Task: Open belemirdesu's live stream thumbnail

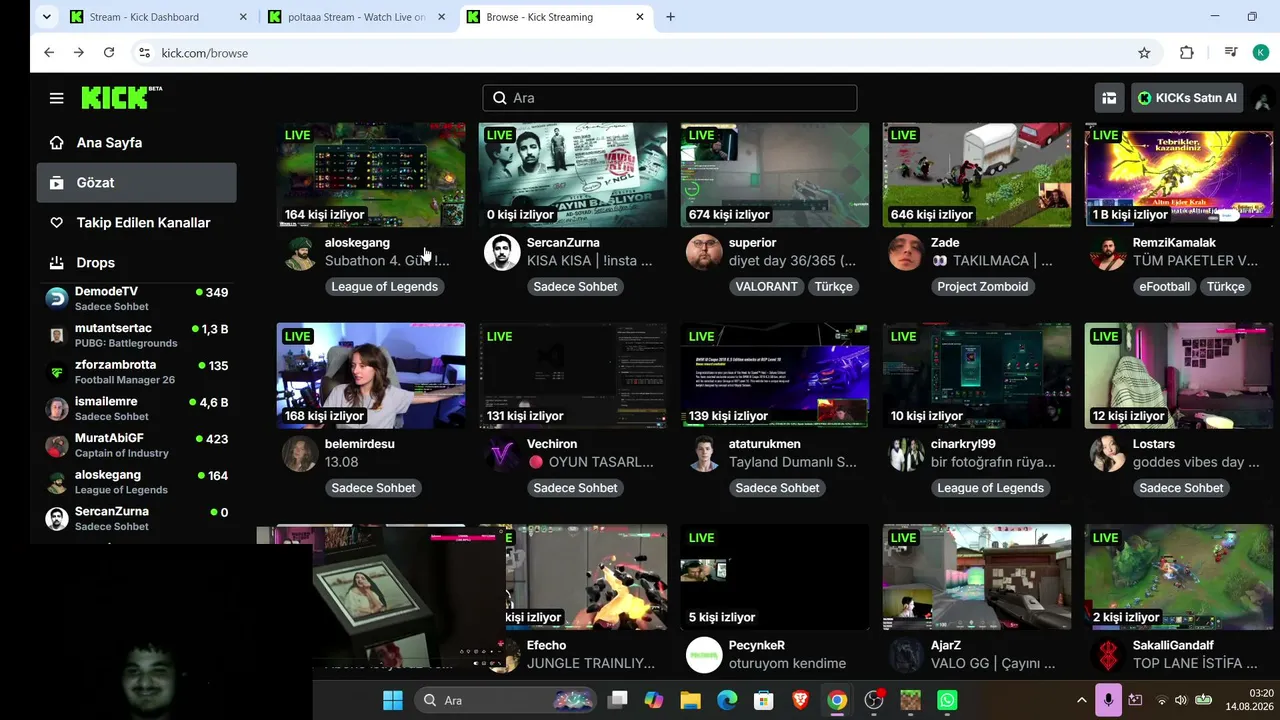Action: 371,375
